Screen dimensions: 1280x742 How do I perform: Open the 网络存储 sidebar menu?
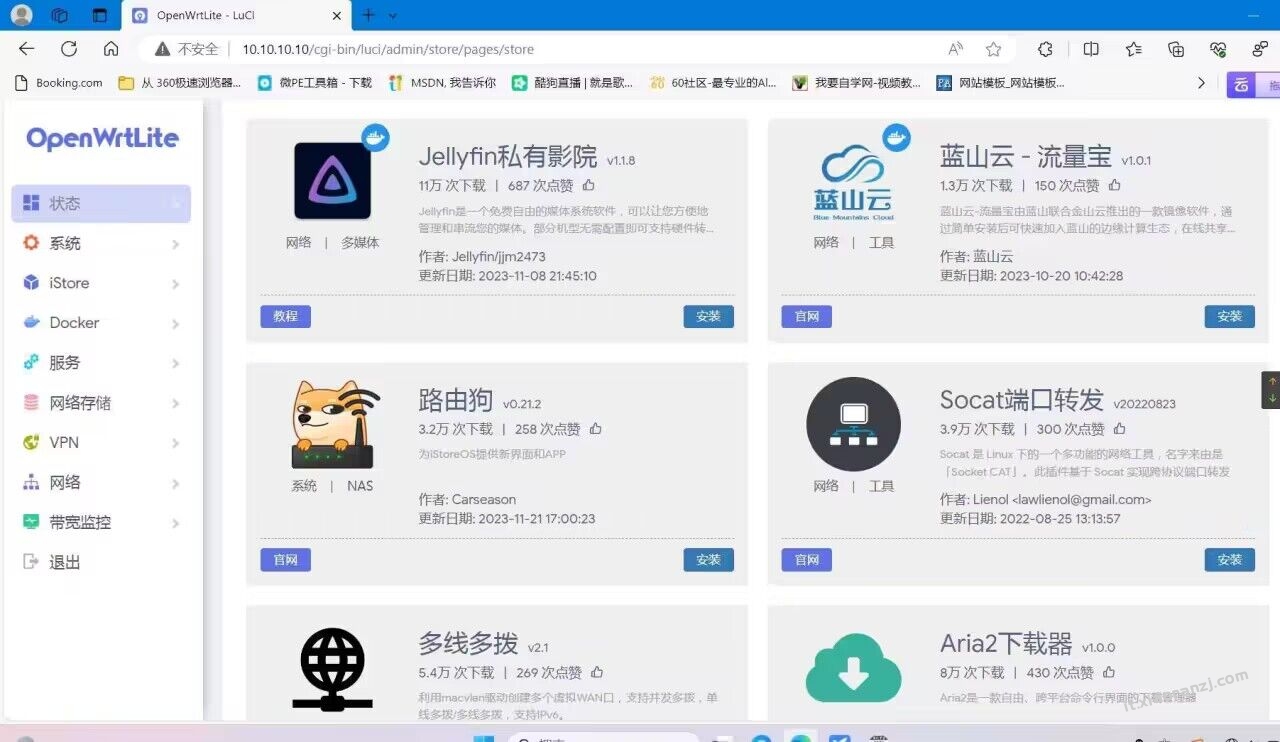point(101,403)
